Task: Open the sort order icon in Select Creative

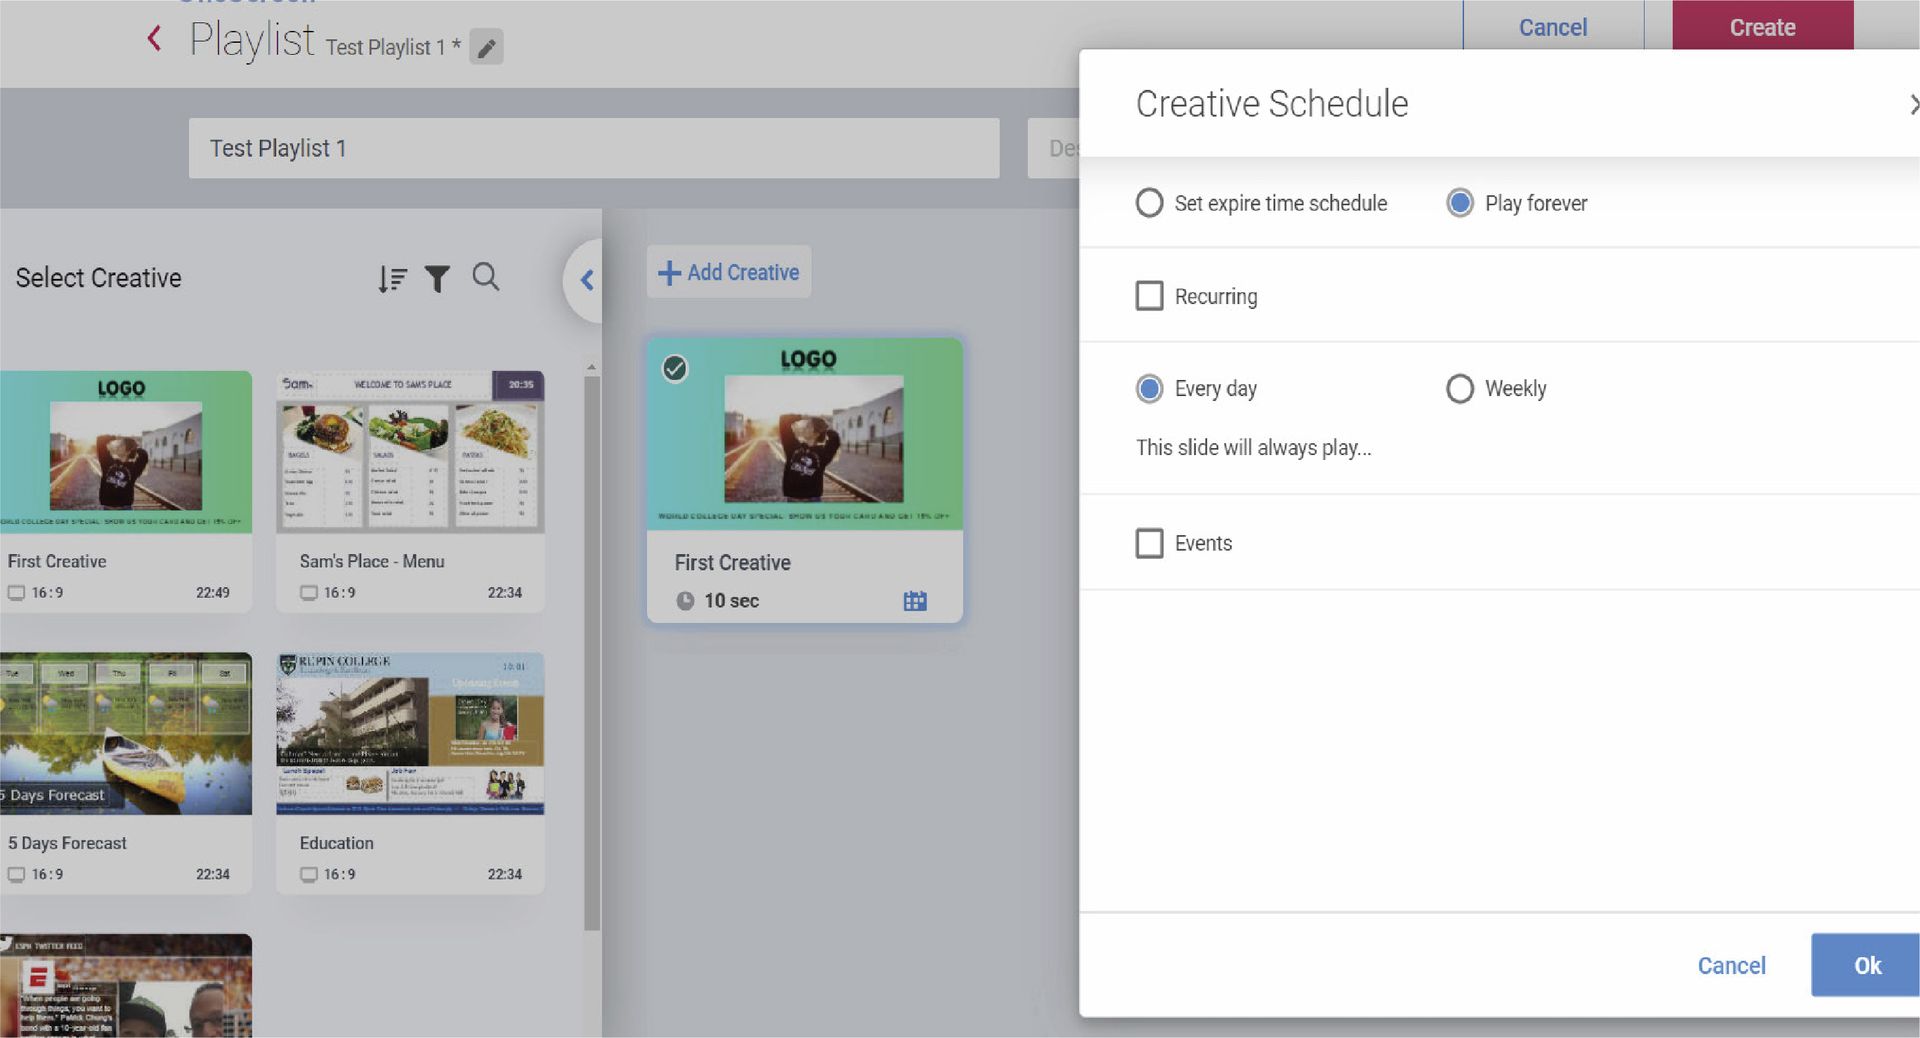Action: (x=392, y=278)
